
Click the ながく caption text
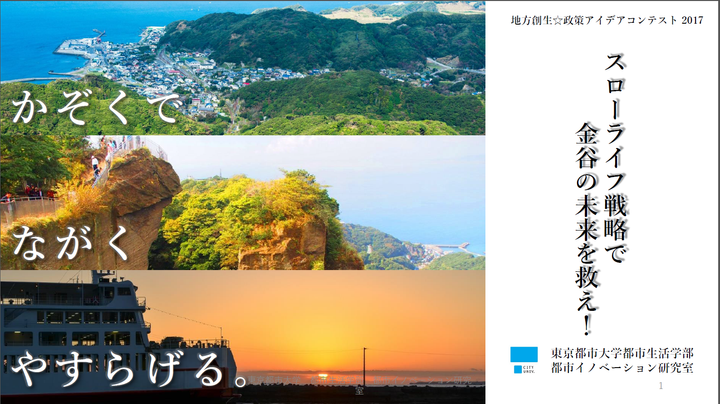(70, 243)
